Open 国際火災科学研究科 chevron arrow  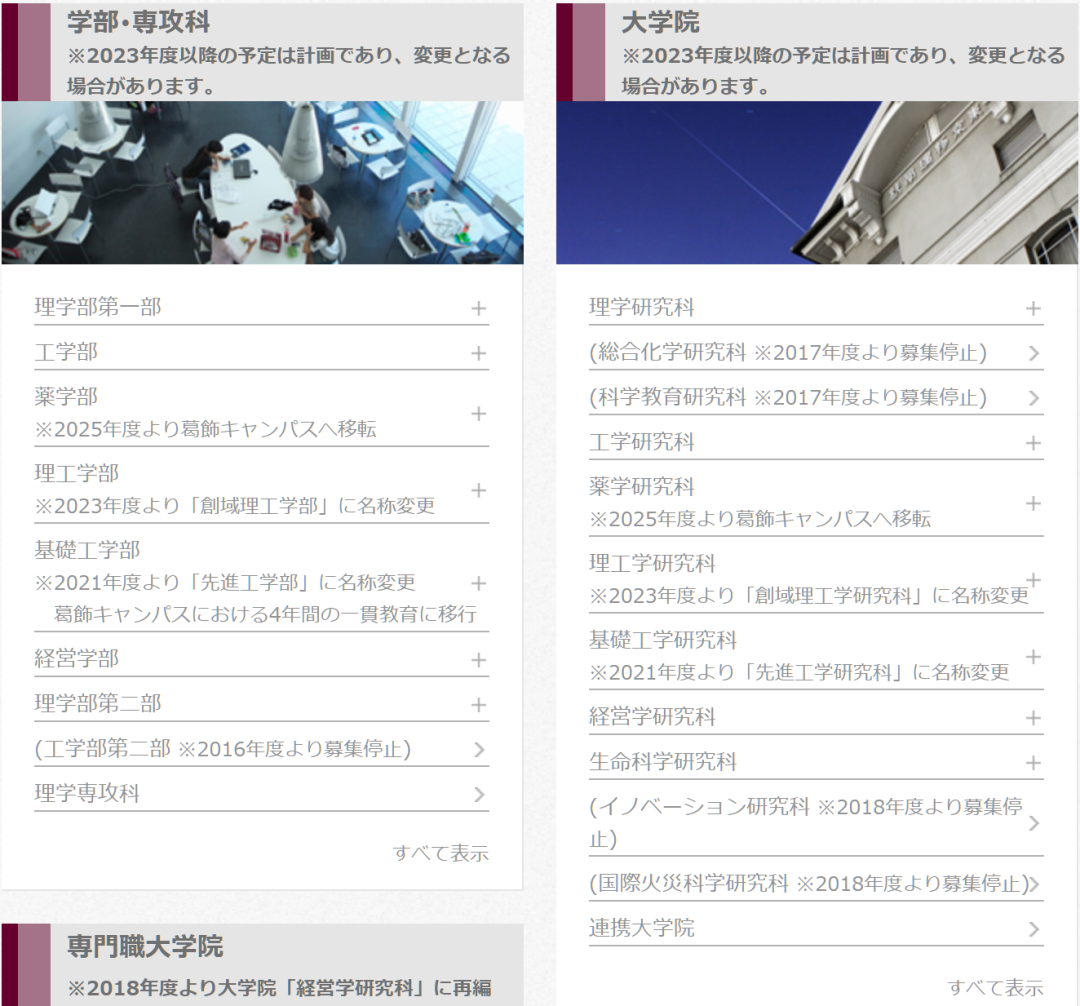click(x=1035, y=883)
